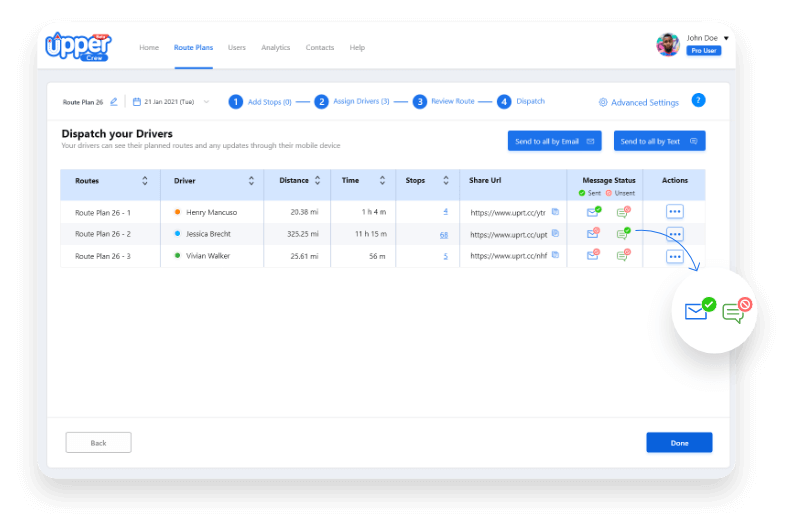Click email status icon for Vivian Walker
The width and height of the screenshot is (795, 531).
point(594,255)
